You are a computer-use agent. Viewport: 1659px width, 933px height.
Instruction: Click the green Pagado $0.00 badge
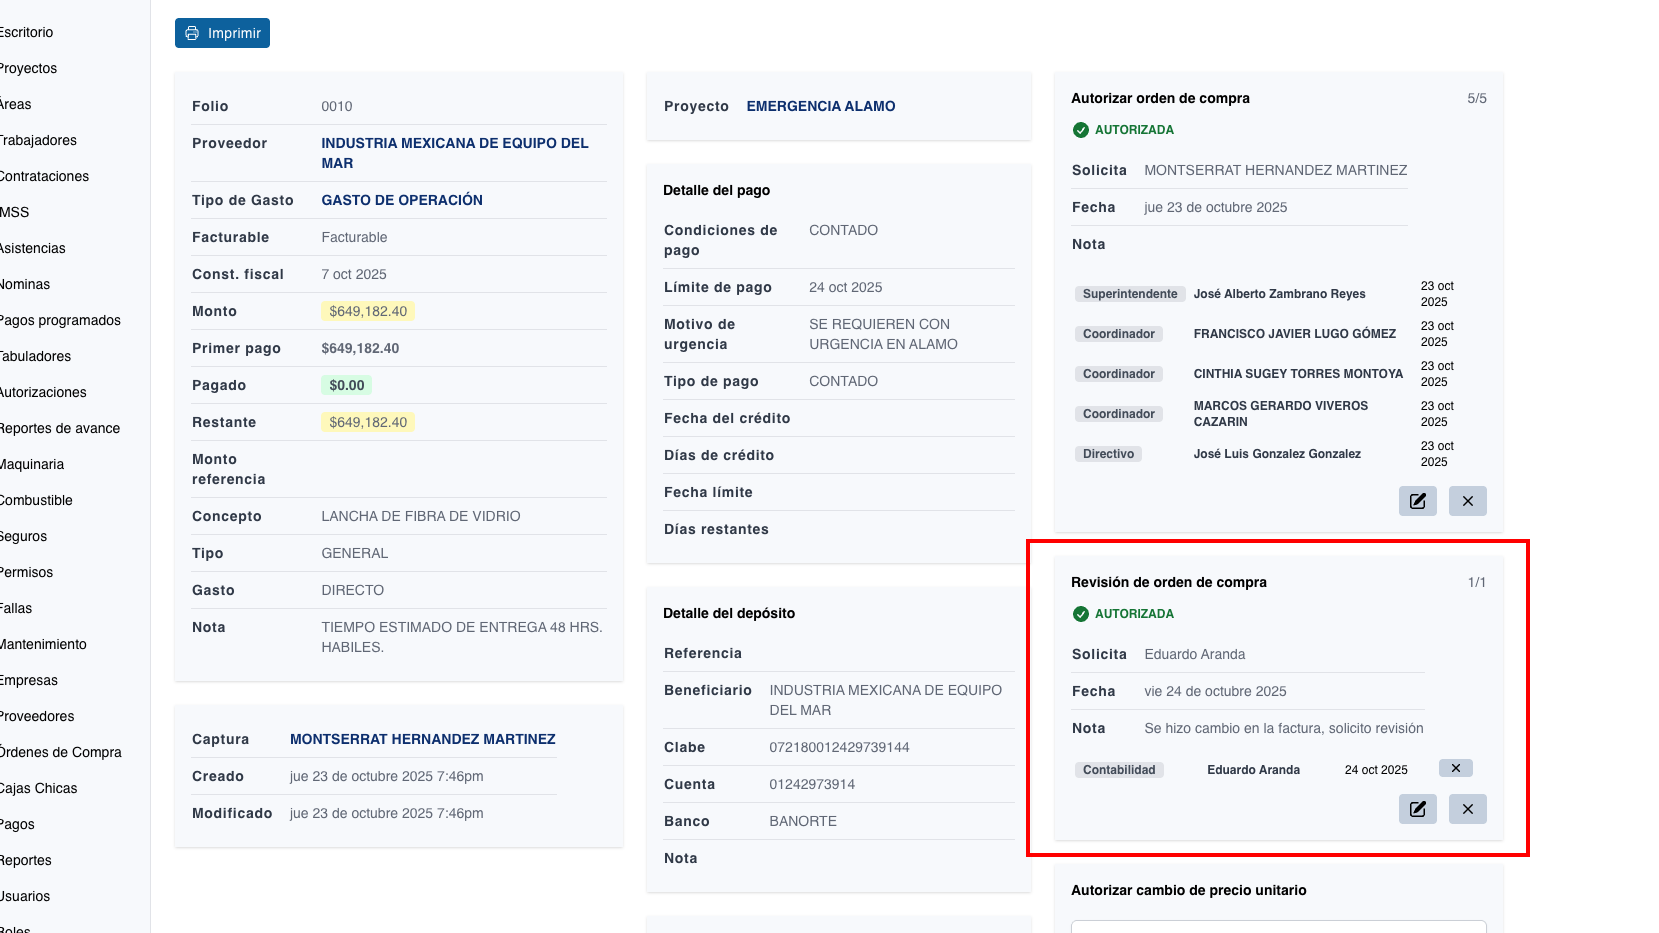[x=346, y=385]
